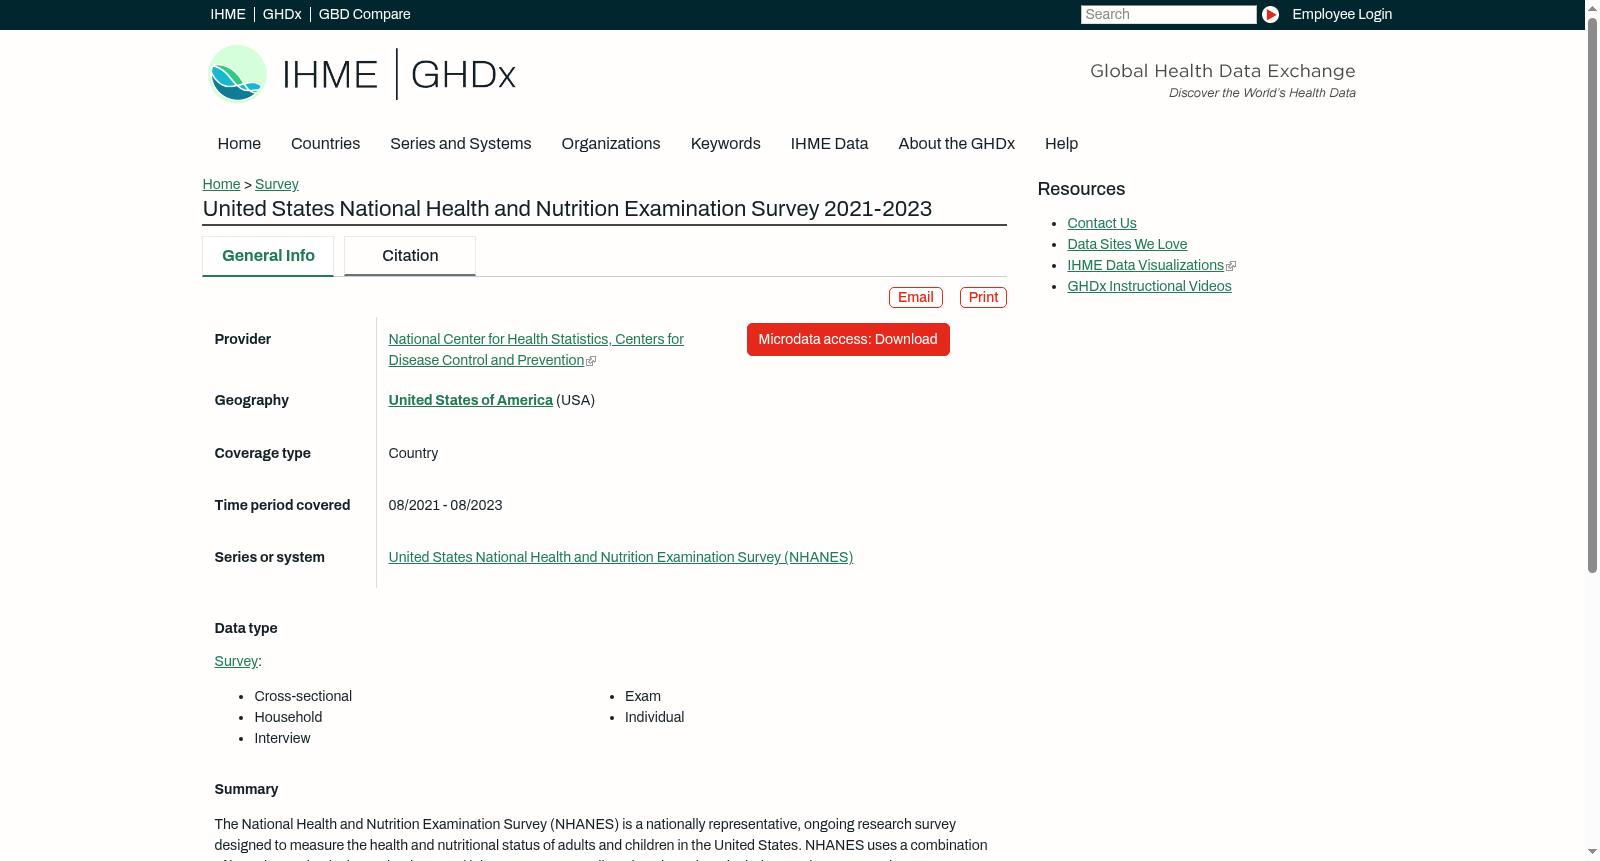Screen dimensions: 1600x861
Task: Open the Keywords menu
Action: [726, 143]
